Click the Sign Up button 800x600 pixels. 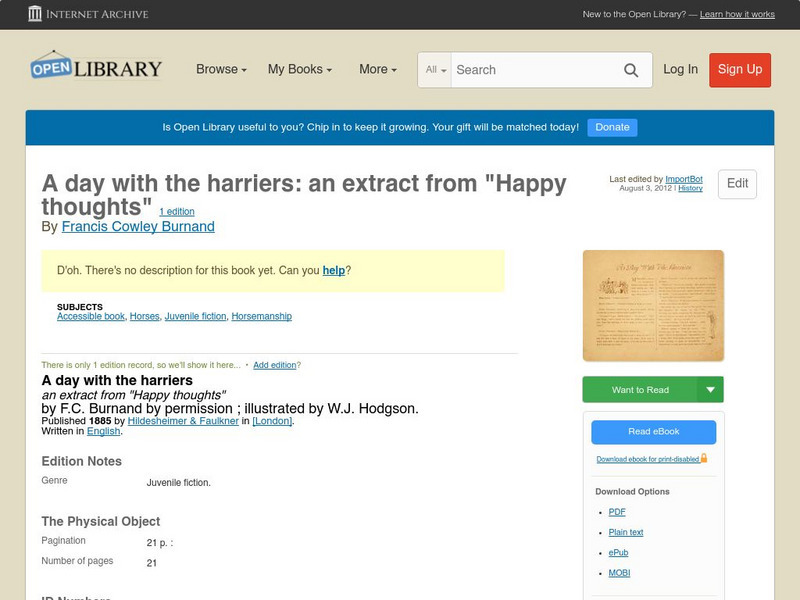pos(739,70)
